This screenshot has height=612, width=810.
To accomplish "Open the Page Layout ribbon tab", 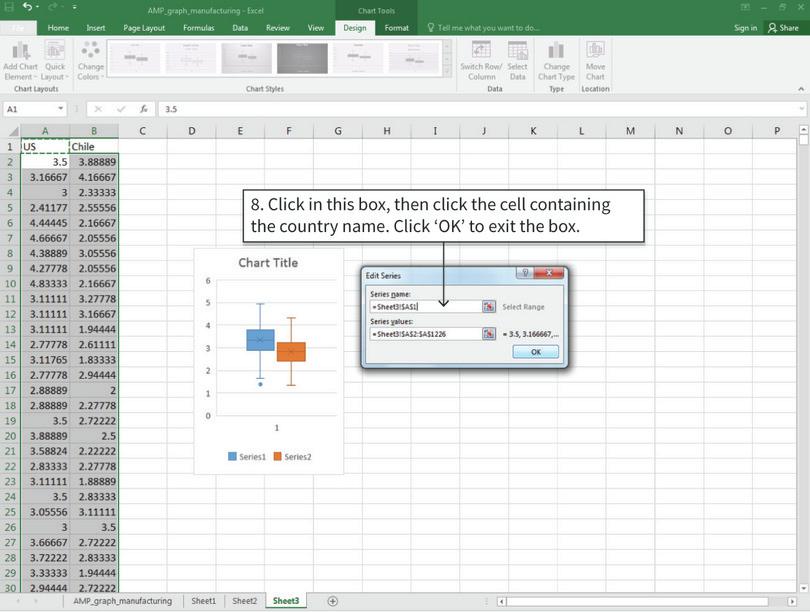I will 144,28.
